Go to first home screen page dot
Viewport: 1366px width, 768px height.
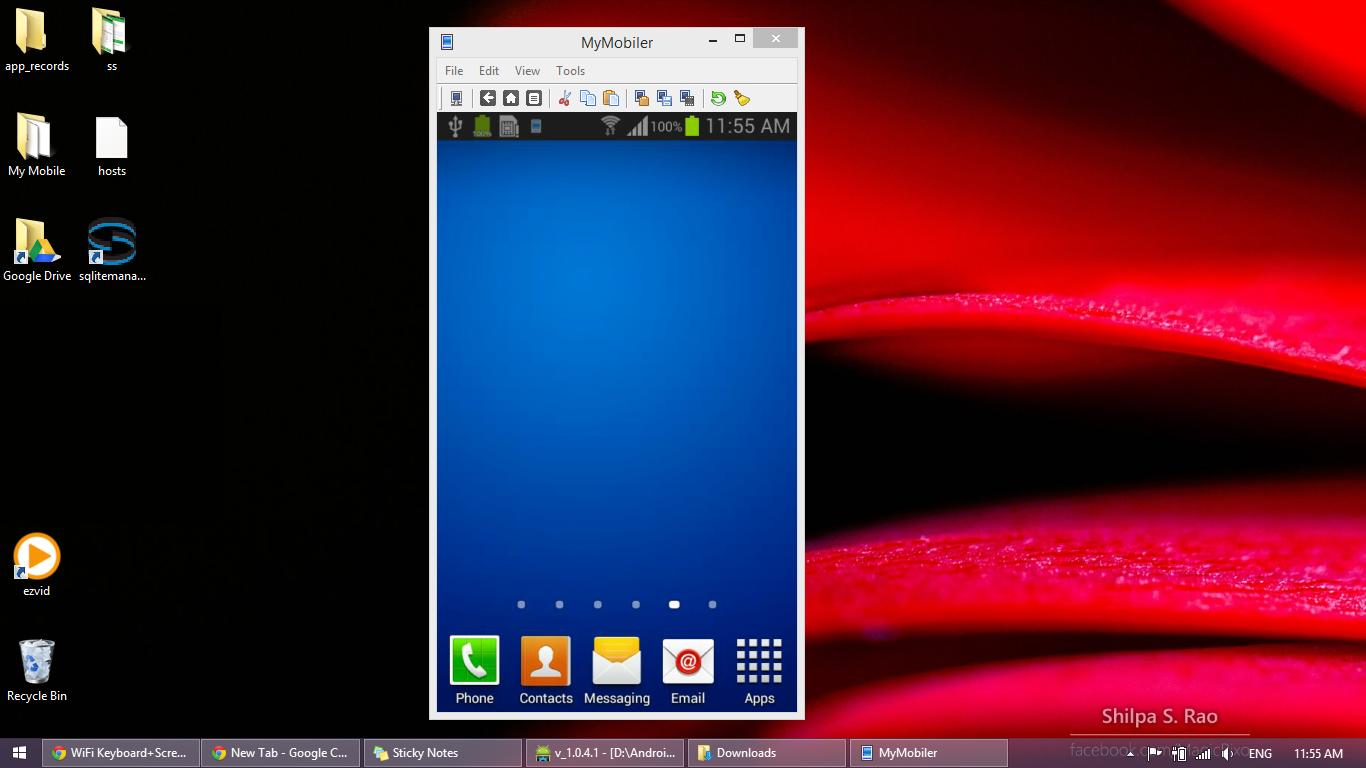[x=521, y=604]
